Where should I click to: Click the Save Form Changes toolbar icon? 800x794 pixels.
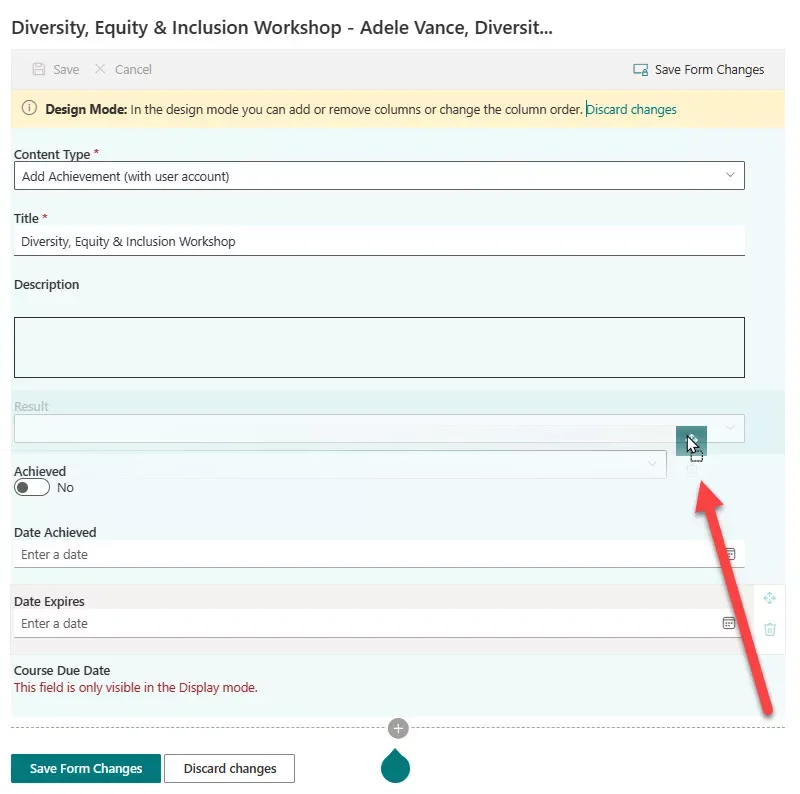(641, 70)
